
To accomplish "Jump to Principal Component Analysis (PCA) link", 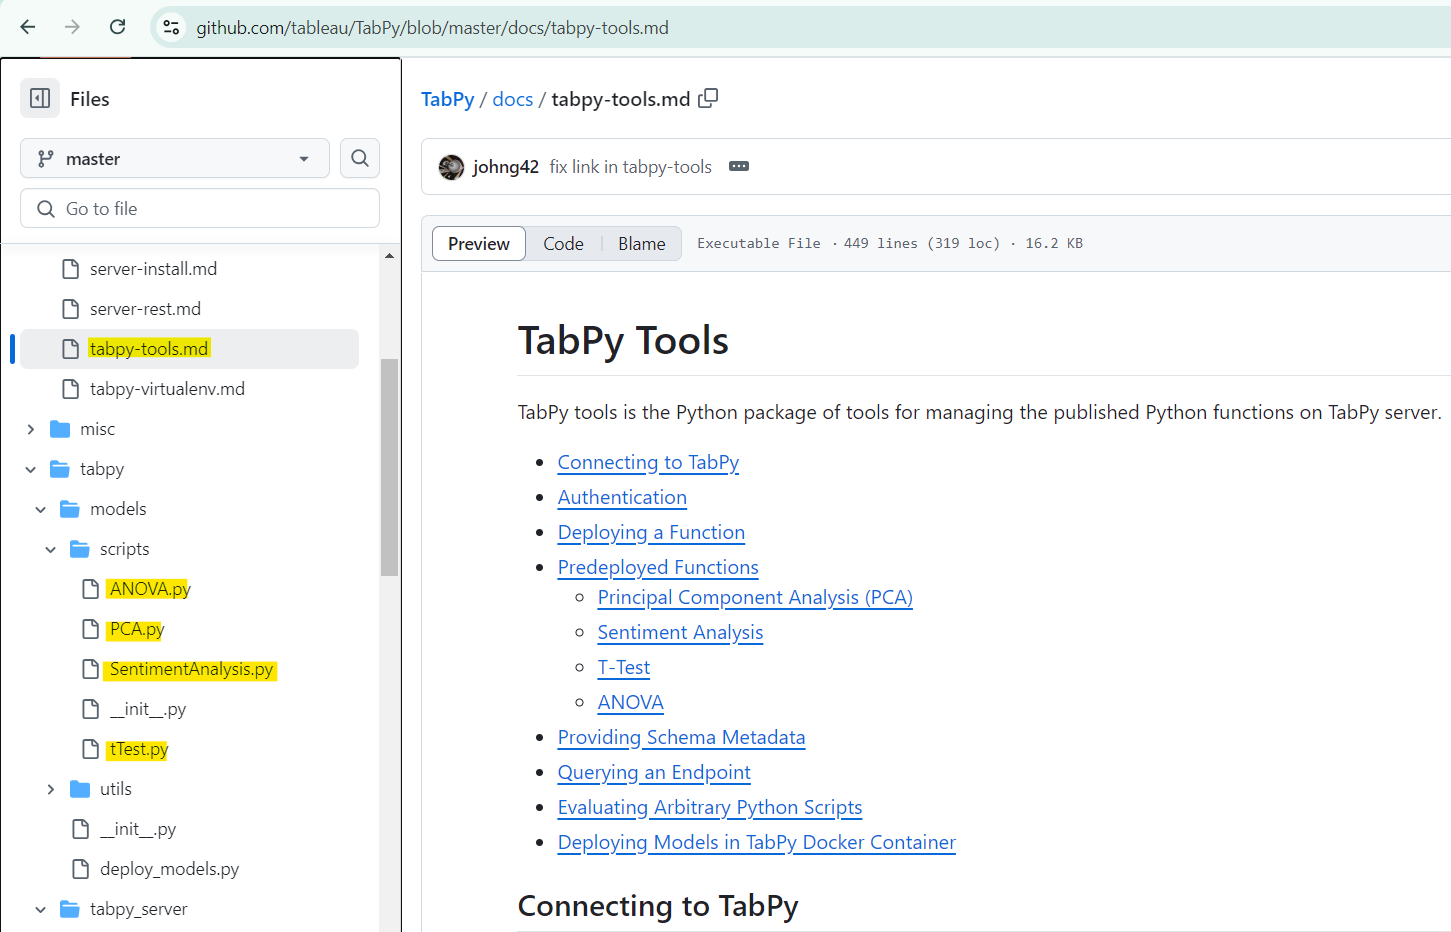I will [755, 597].
